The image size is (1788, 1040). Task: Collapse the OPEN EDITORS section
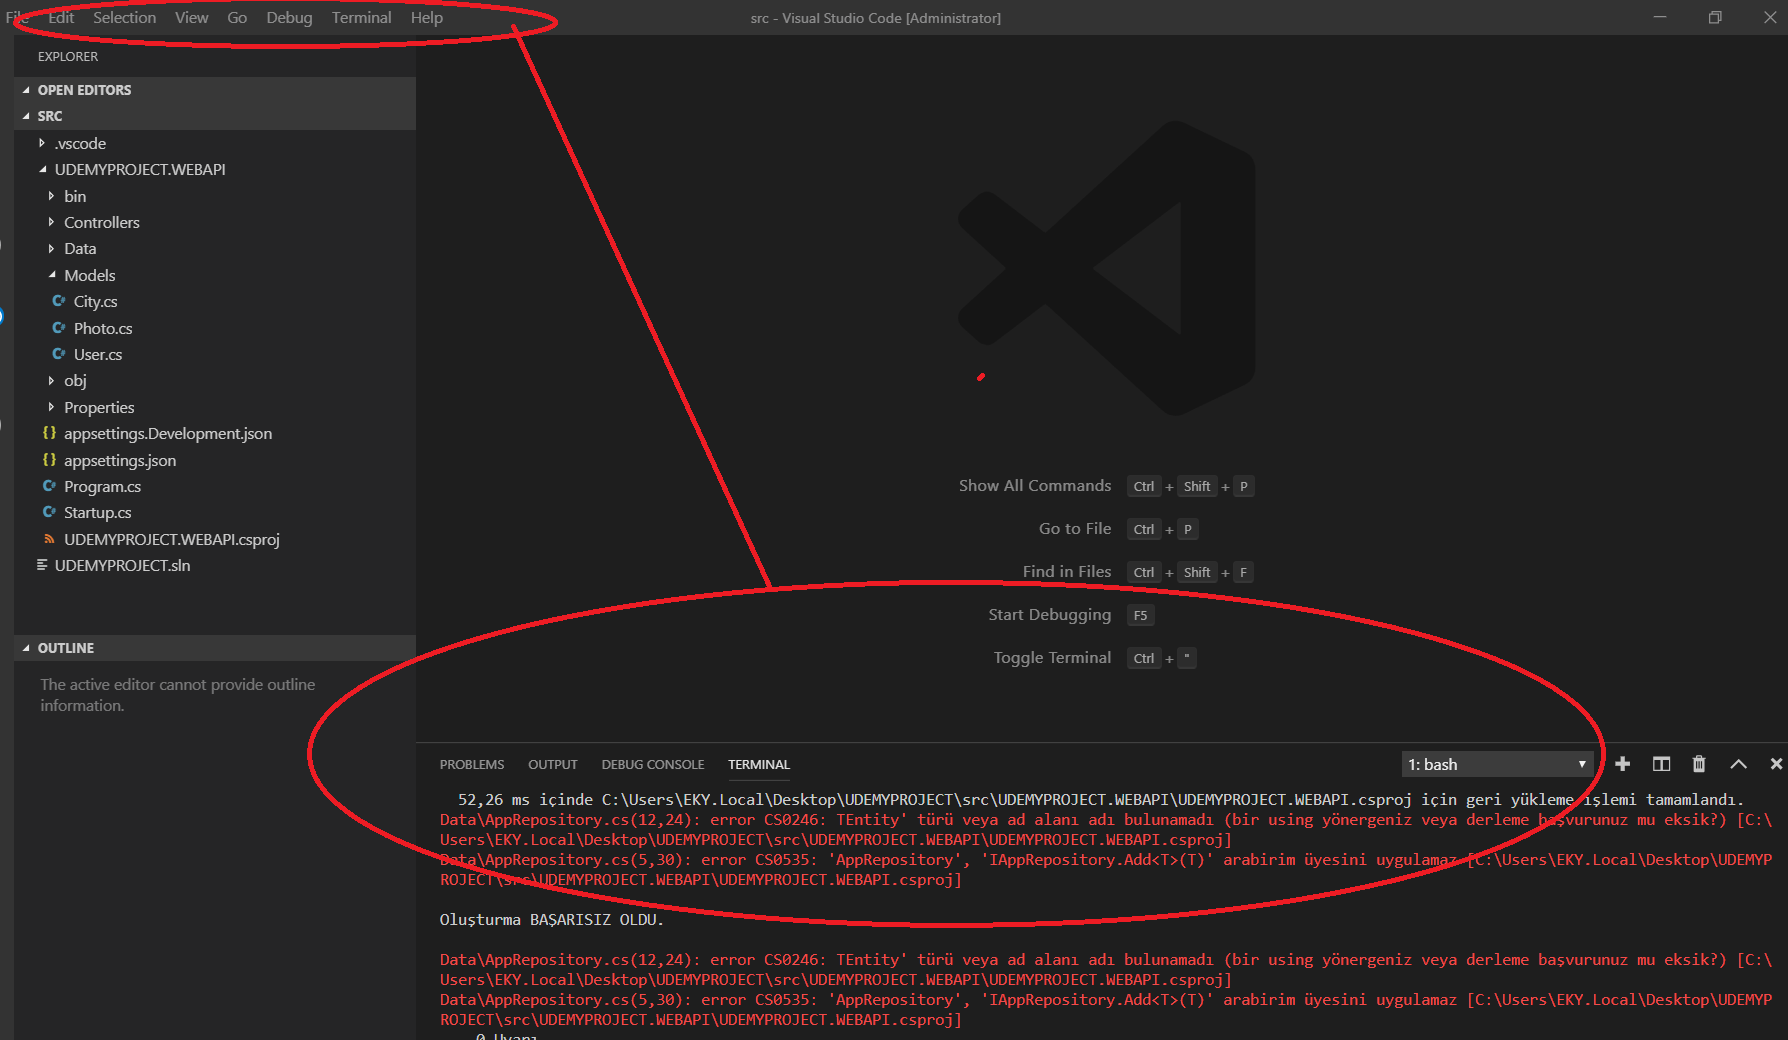coord(84,90)
